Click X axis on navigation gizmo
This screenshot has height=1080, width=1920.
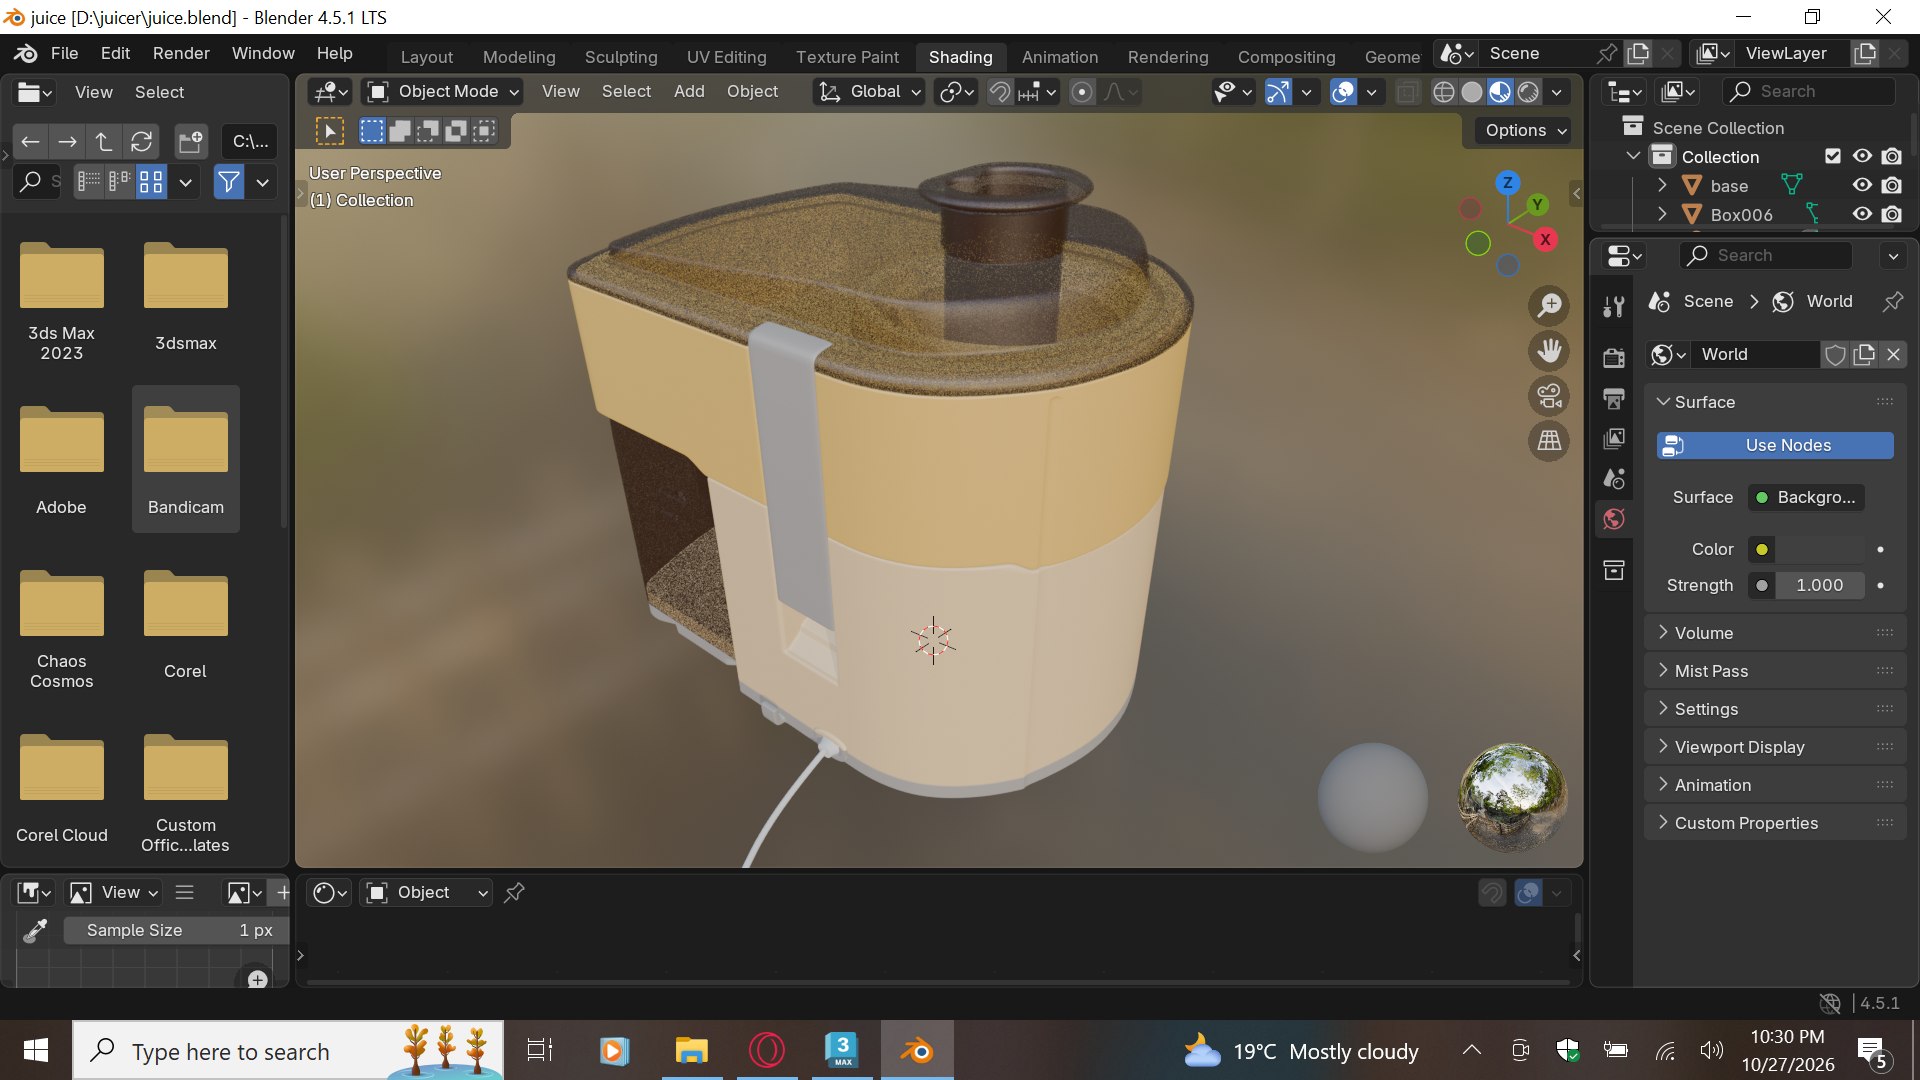[x=1545, y=239]
